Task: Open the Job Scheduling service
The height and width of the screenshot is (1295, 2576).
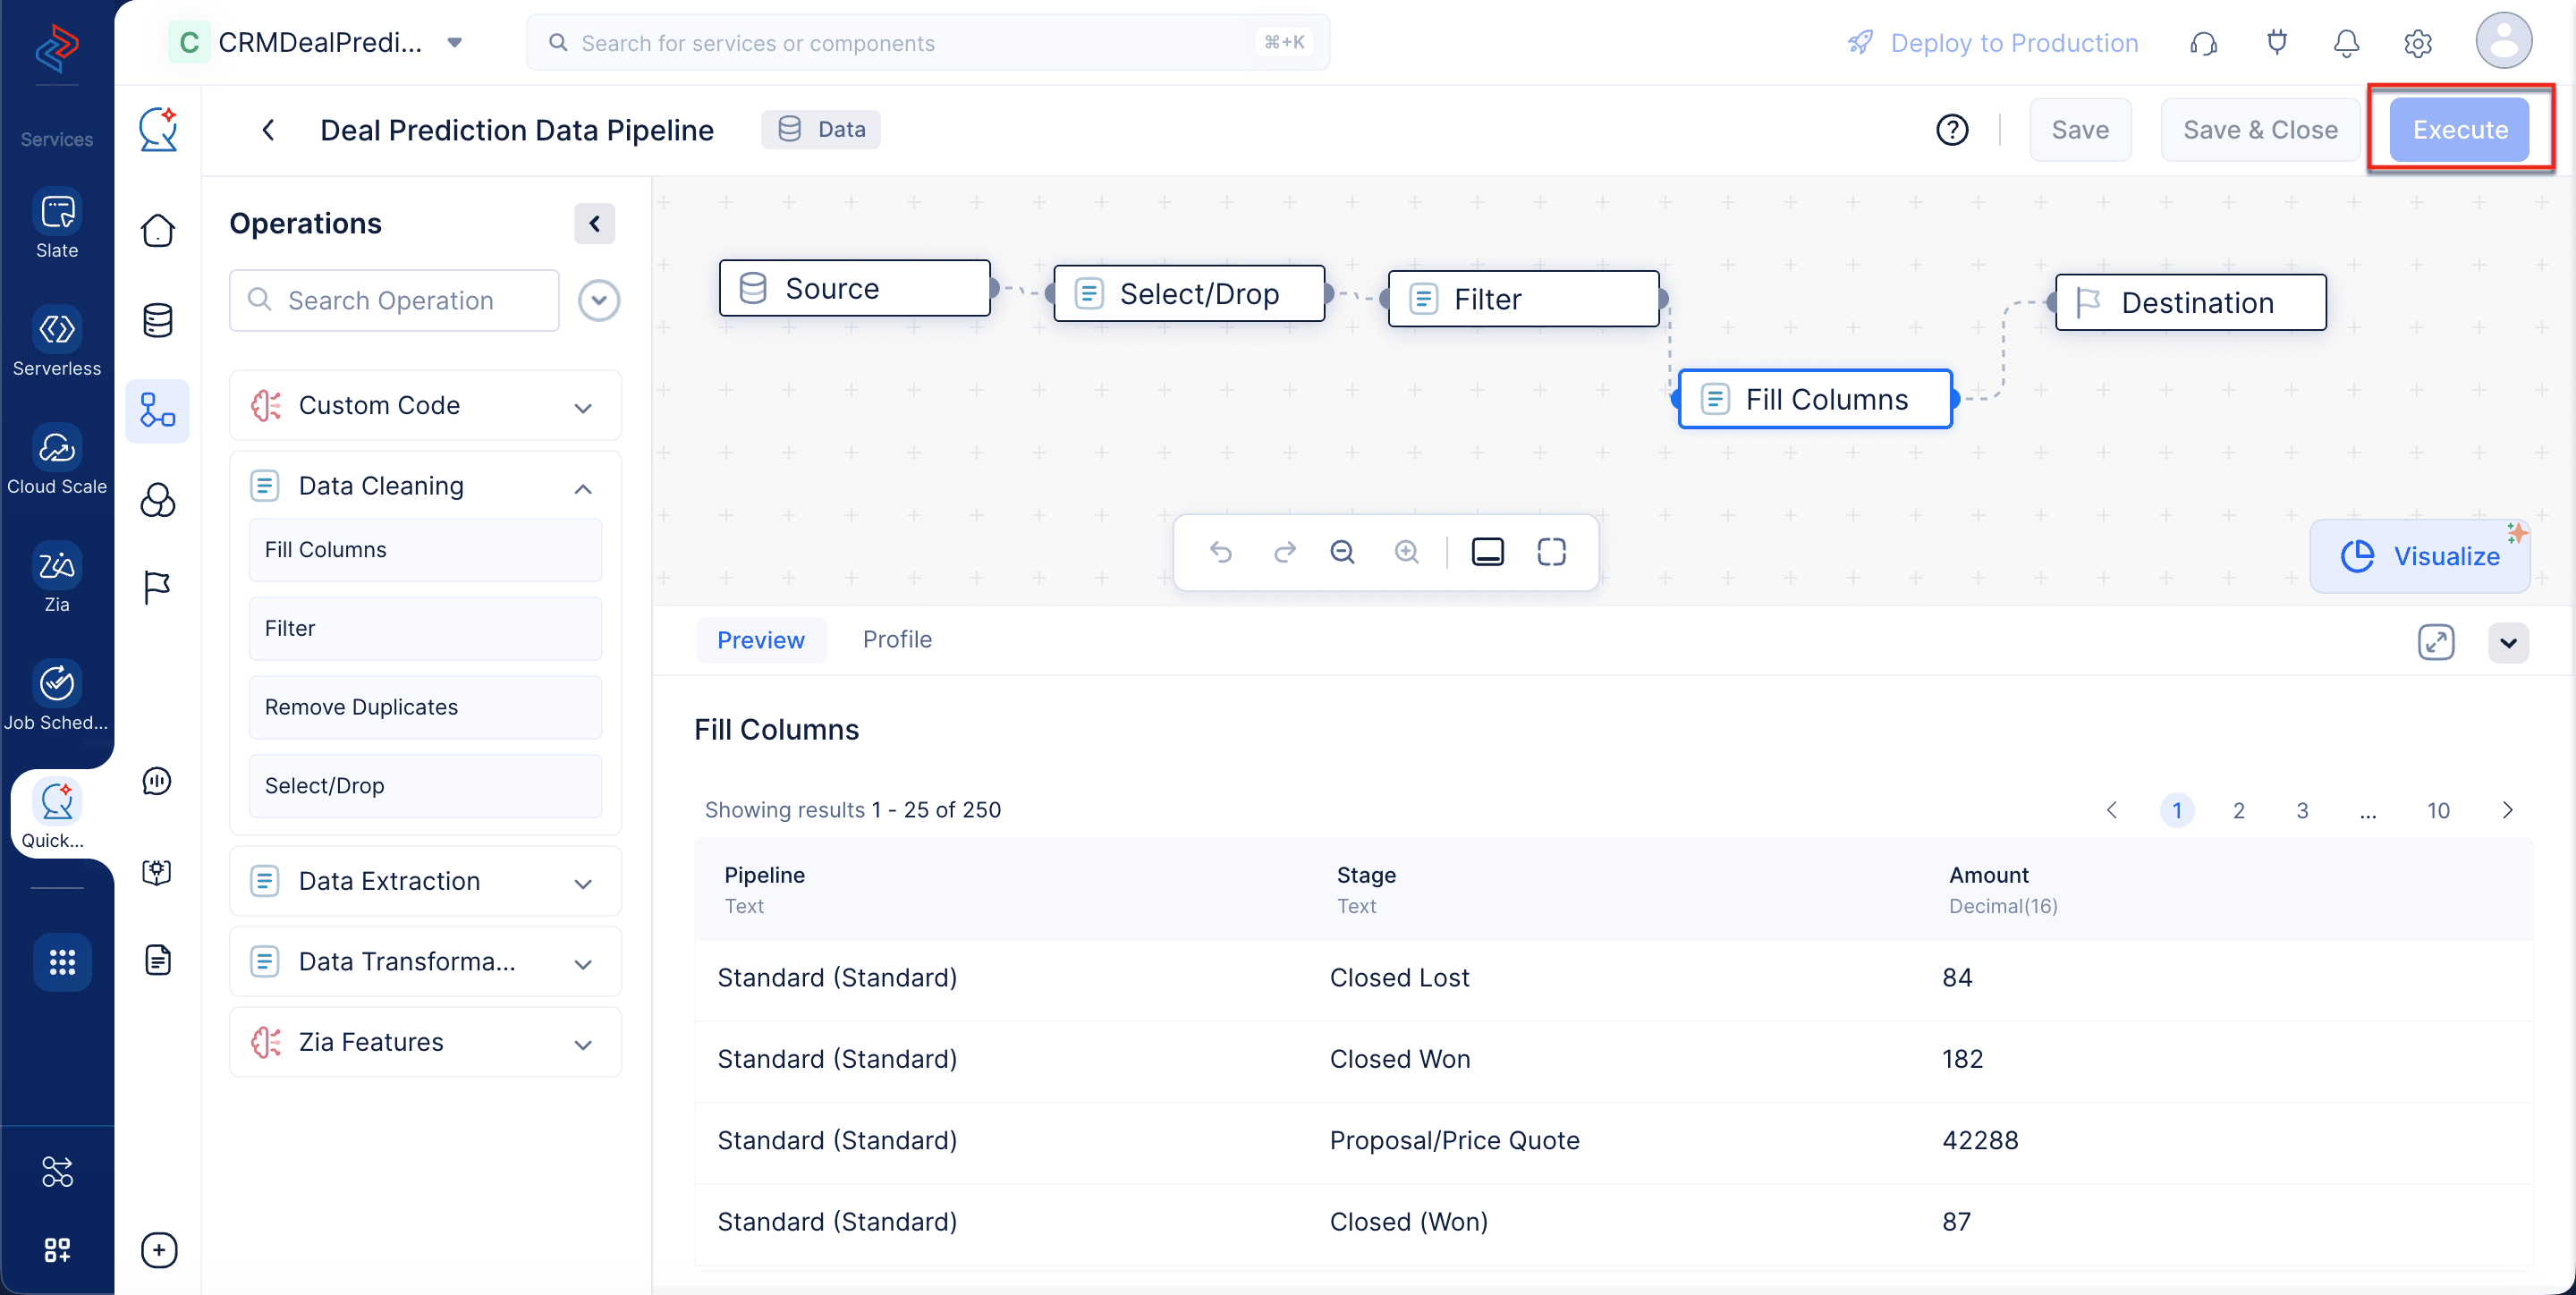Action: pyautogui.click(x=57, y=696)
